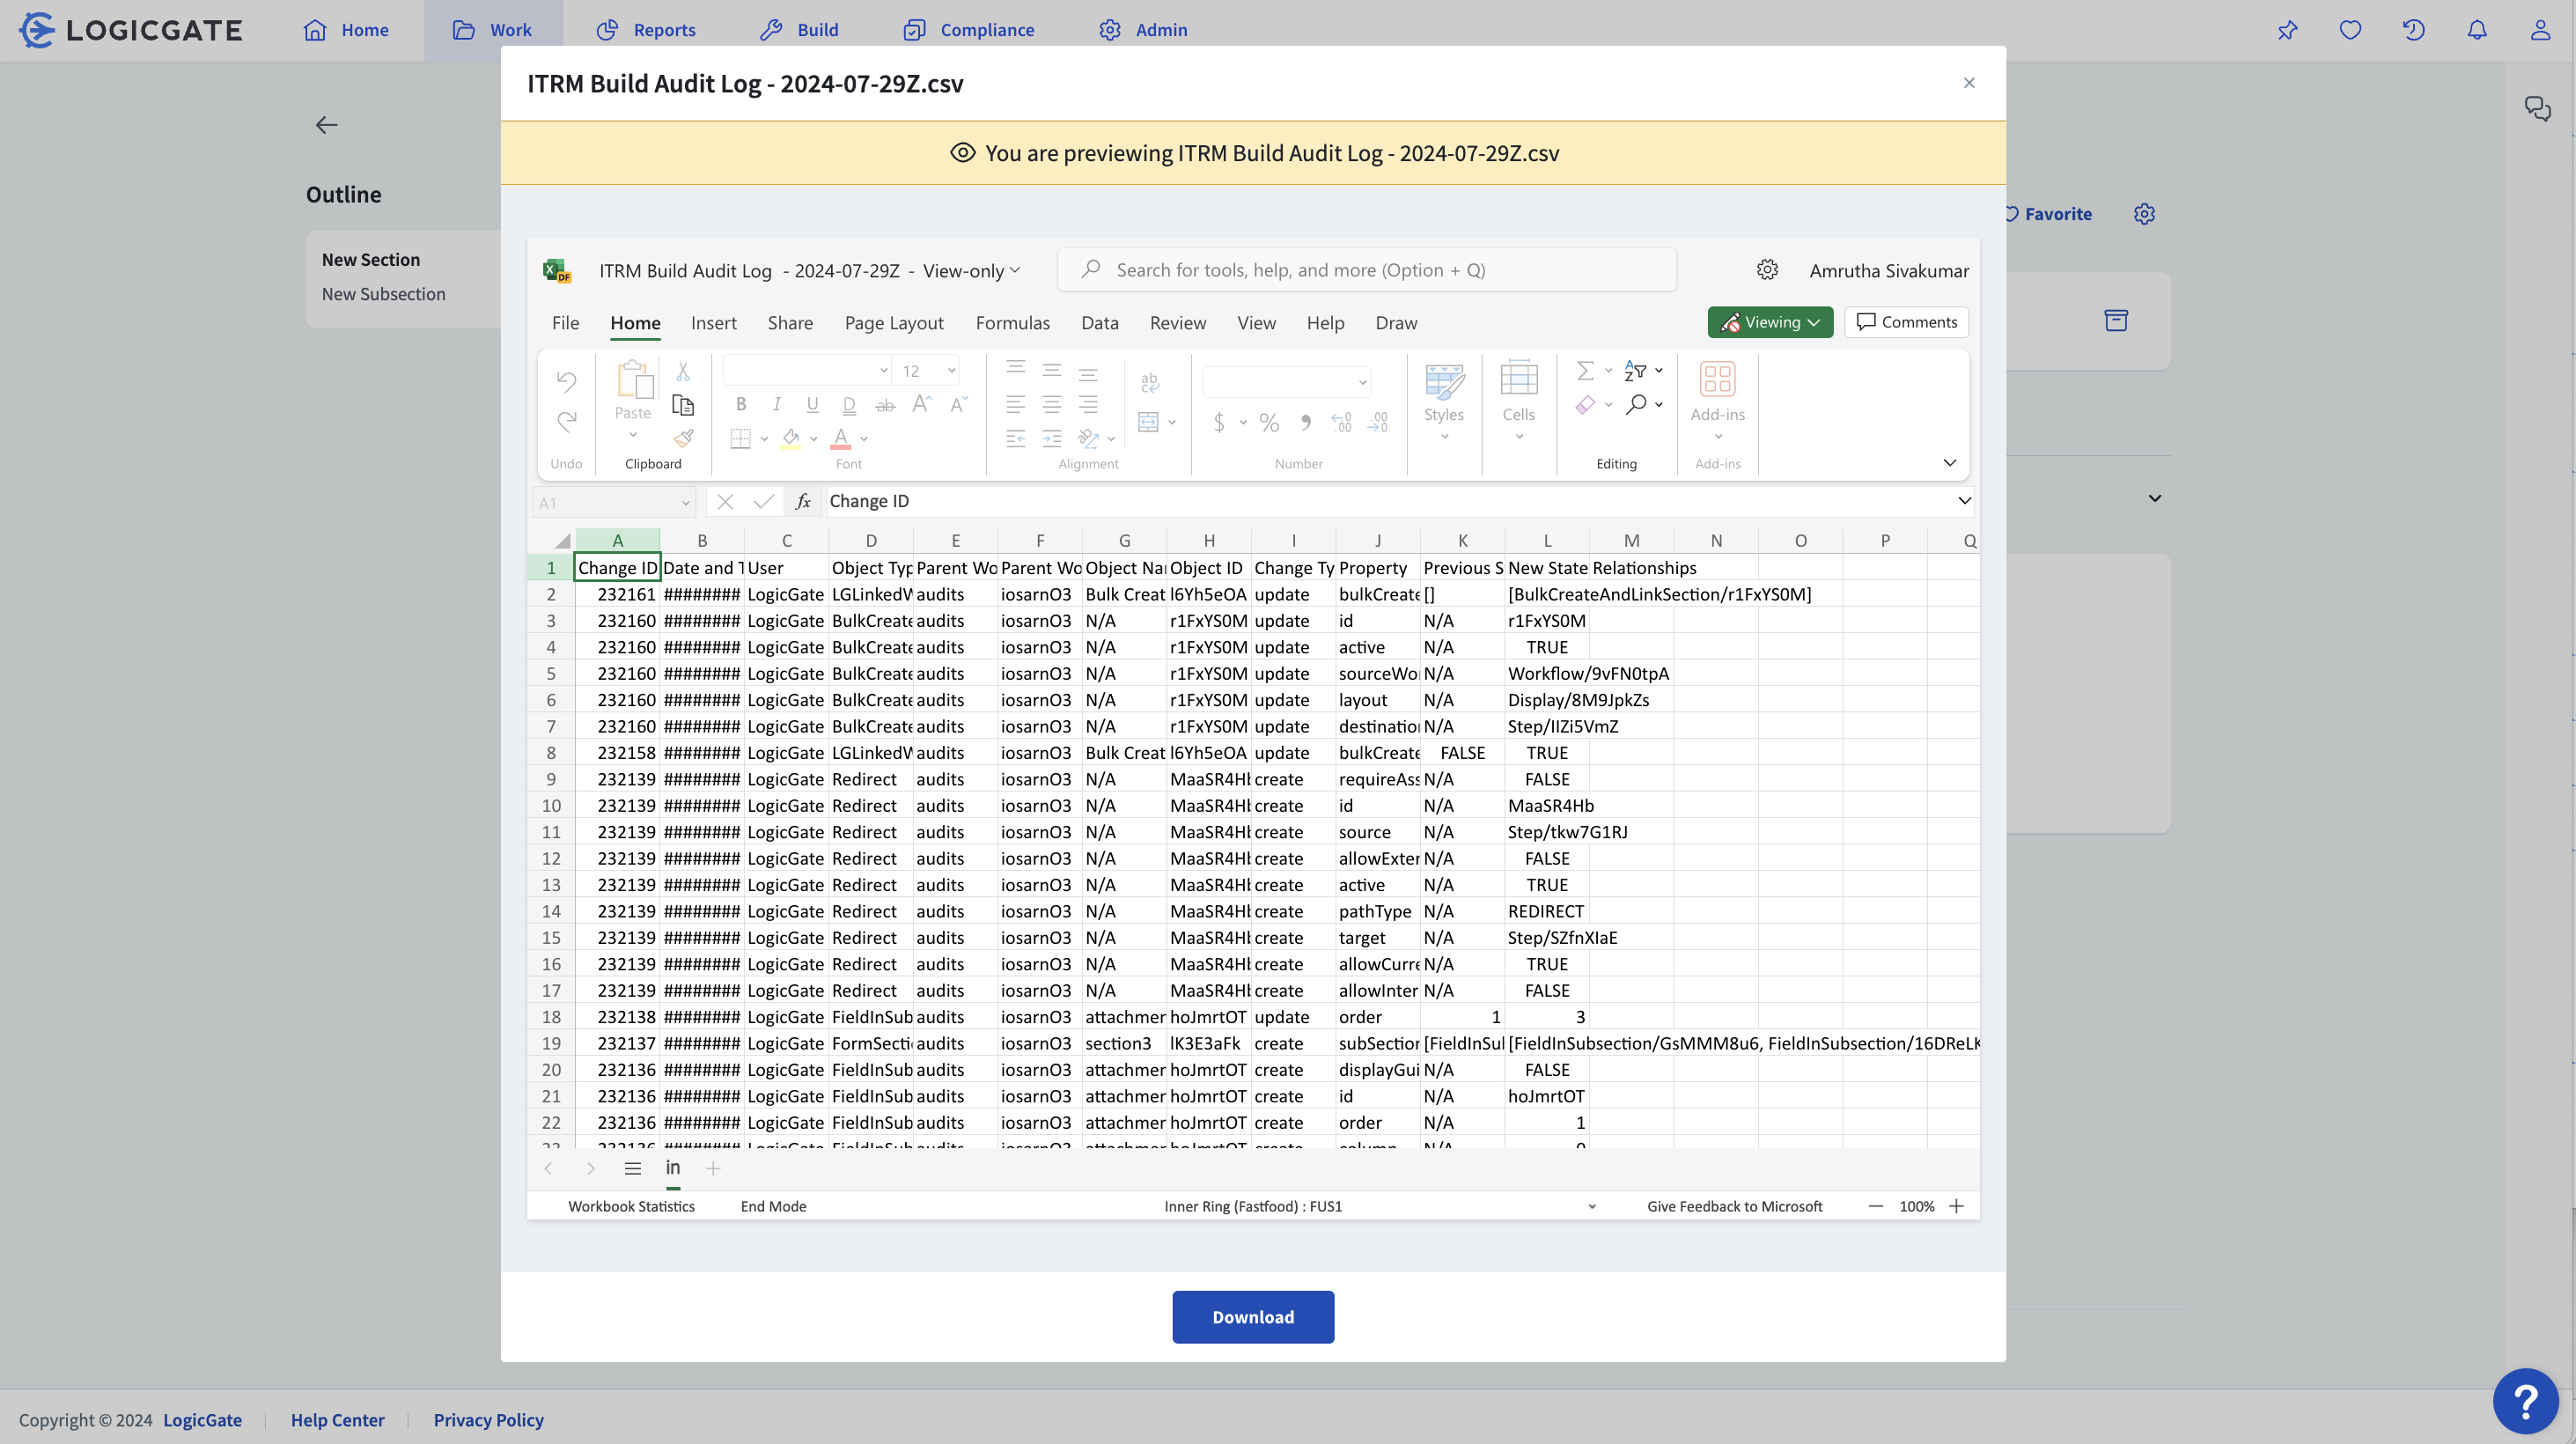Open the Help Center link

coord(337,1420)
